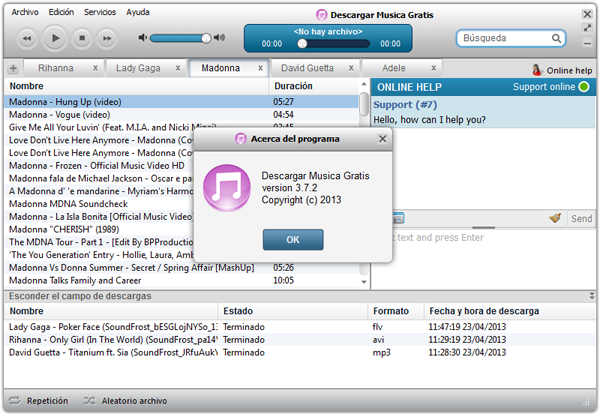Close the Lady Gaga tab
The image size is (600, 415).
(x=178, y=68)
